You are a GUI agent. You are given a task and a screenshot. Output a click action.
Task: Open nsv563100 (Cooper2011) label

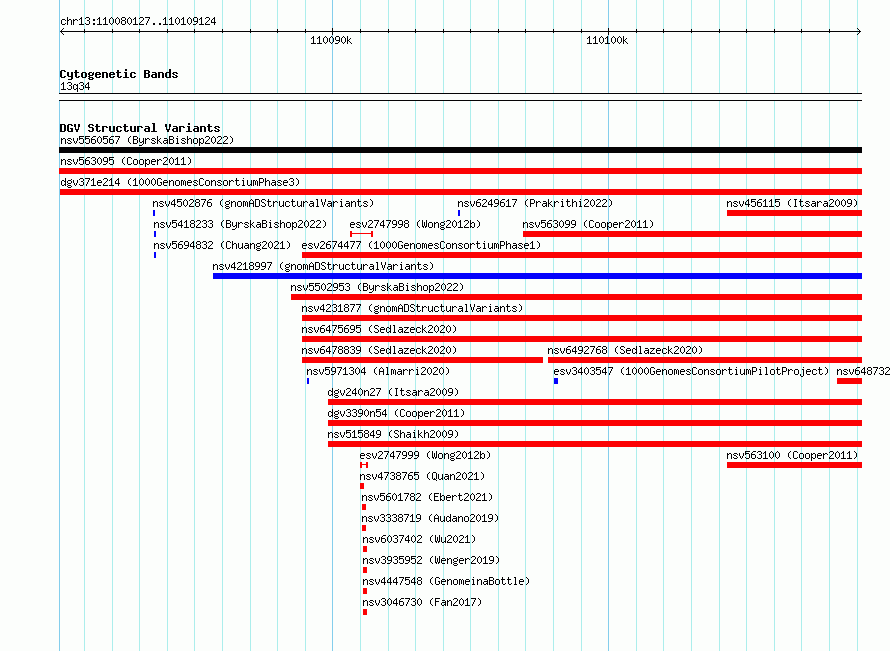(x=792, y=455)
